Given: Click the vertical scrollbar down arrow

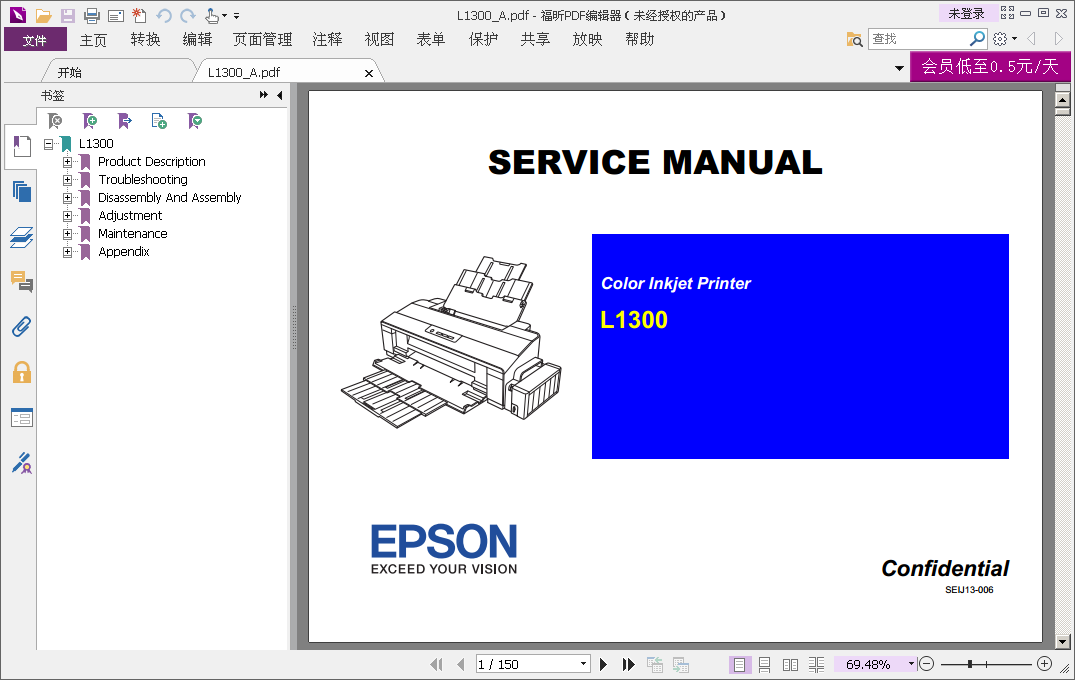Looking at the screenshot, I should coord(1063,642).
